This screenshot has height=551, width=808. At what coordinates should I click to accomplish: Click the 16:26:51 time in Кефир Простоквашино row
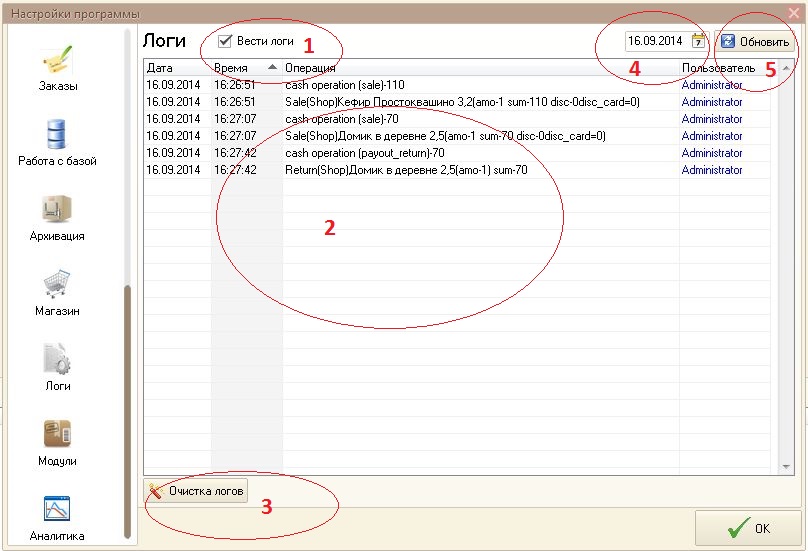click(235, 102)
